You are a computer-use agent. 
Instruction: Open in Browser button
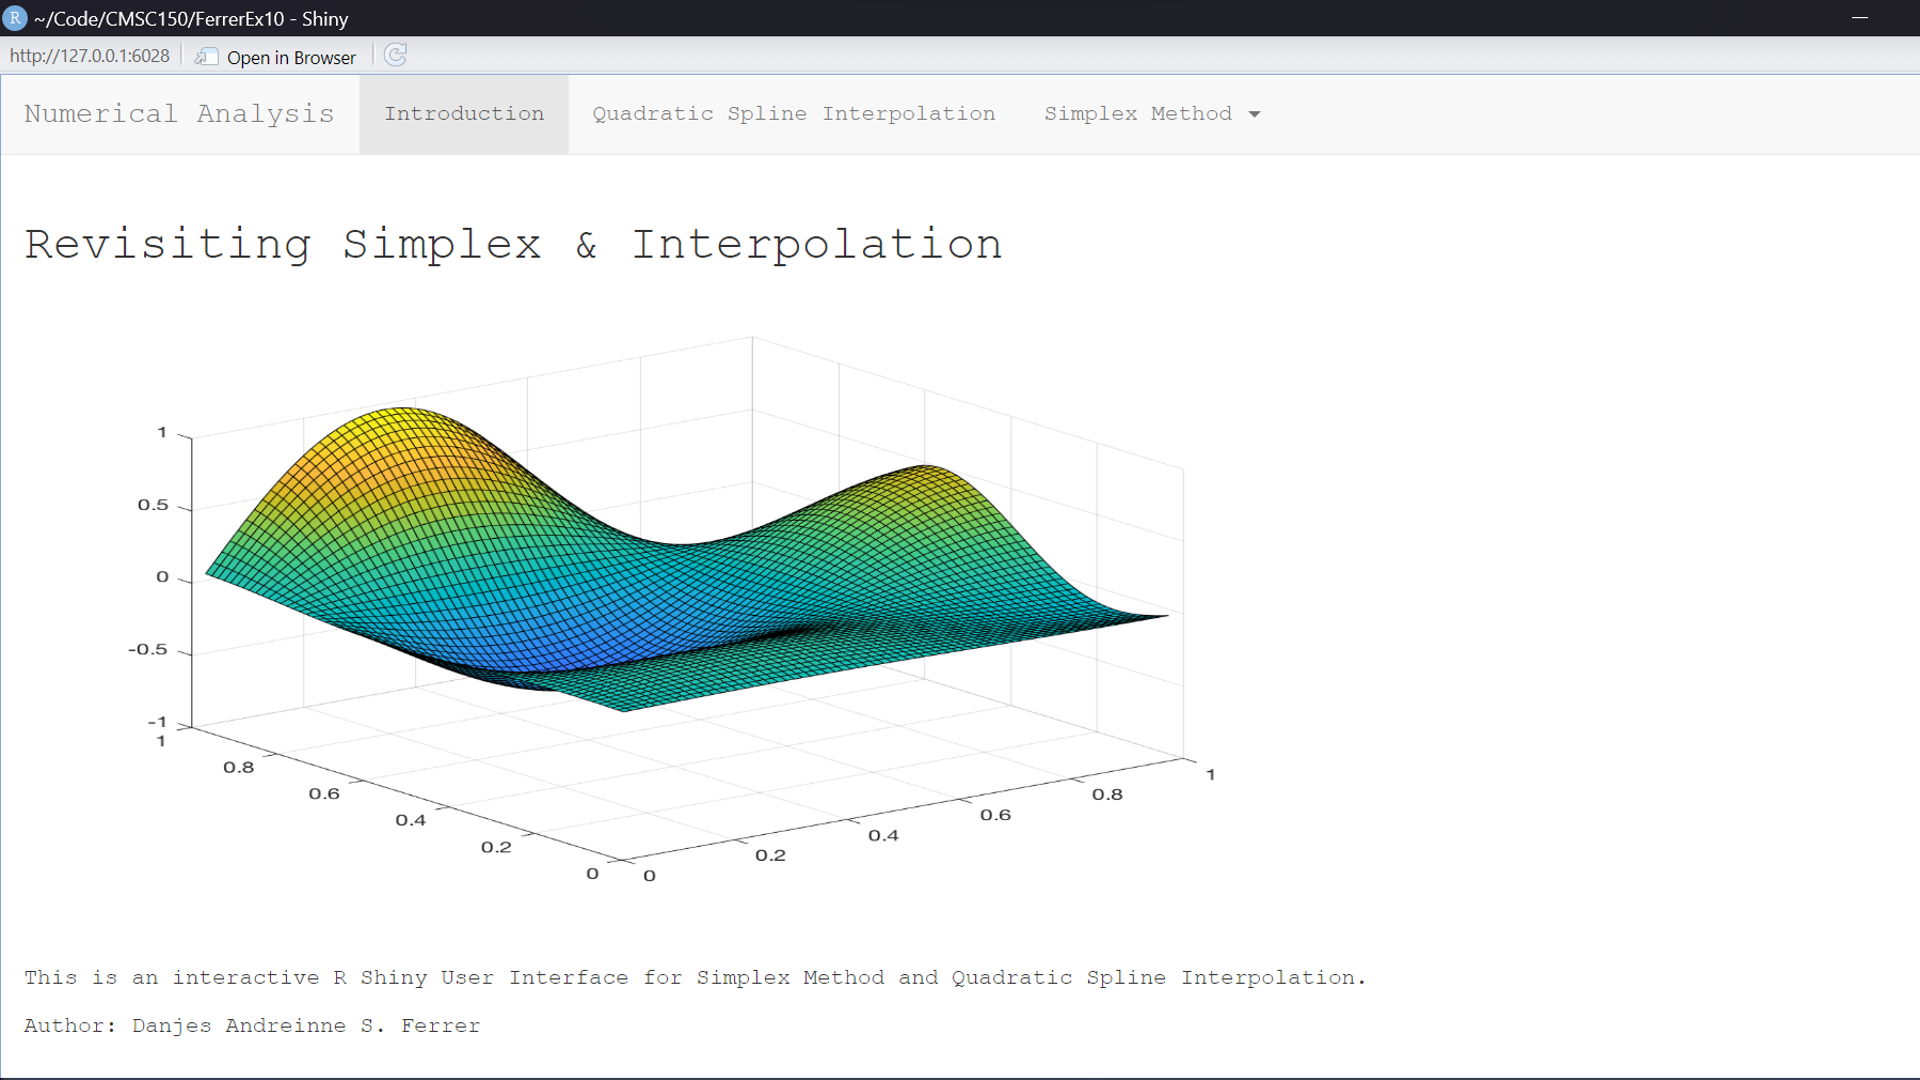(x=276, y=57)
